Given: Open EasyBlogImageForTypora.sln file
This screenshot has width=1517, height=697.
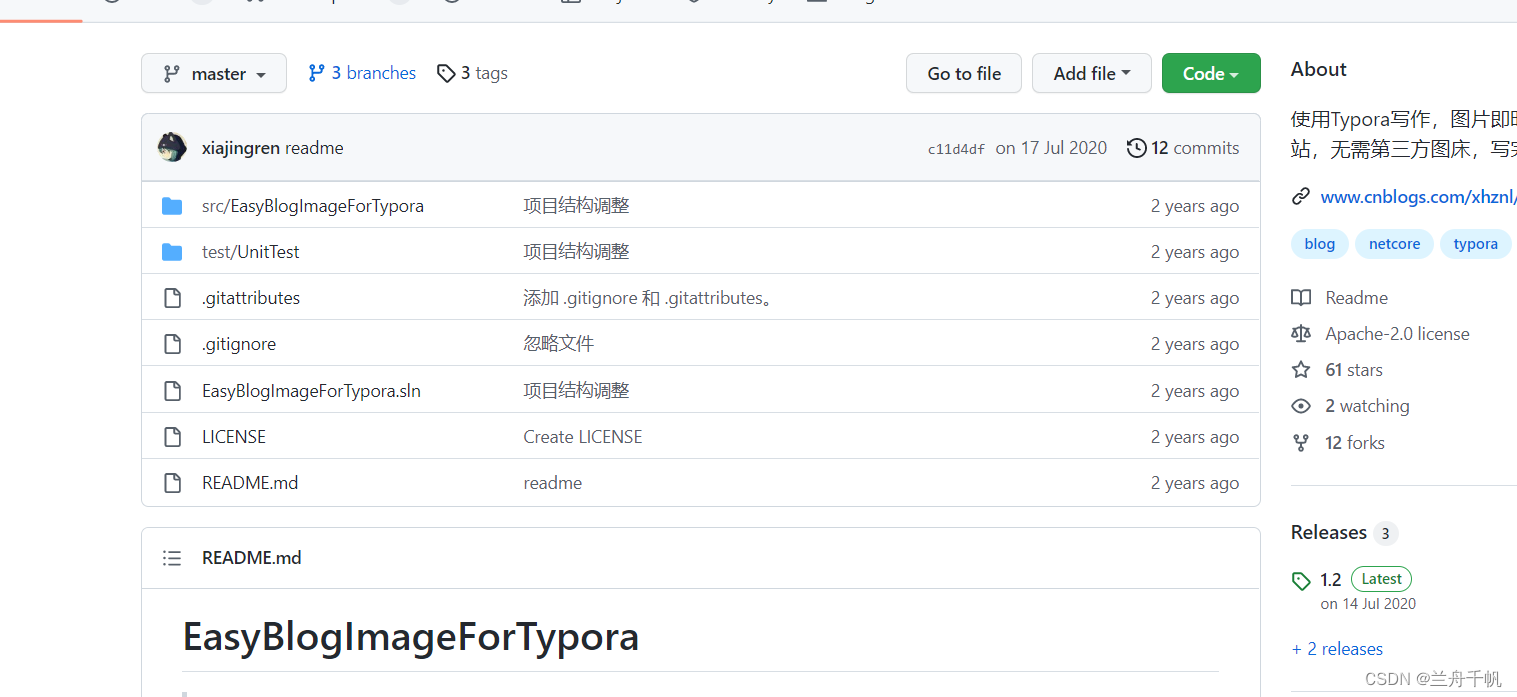Looking at the screenshot, I should pyautogui.click(x=311, y=391).
